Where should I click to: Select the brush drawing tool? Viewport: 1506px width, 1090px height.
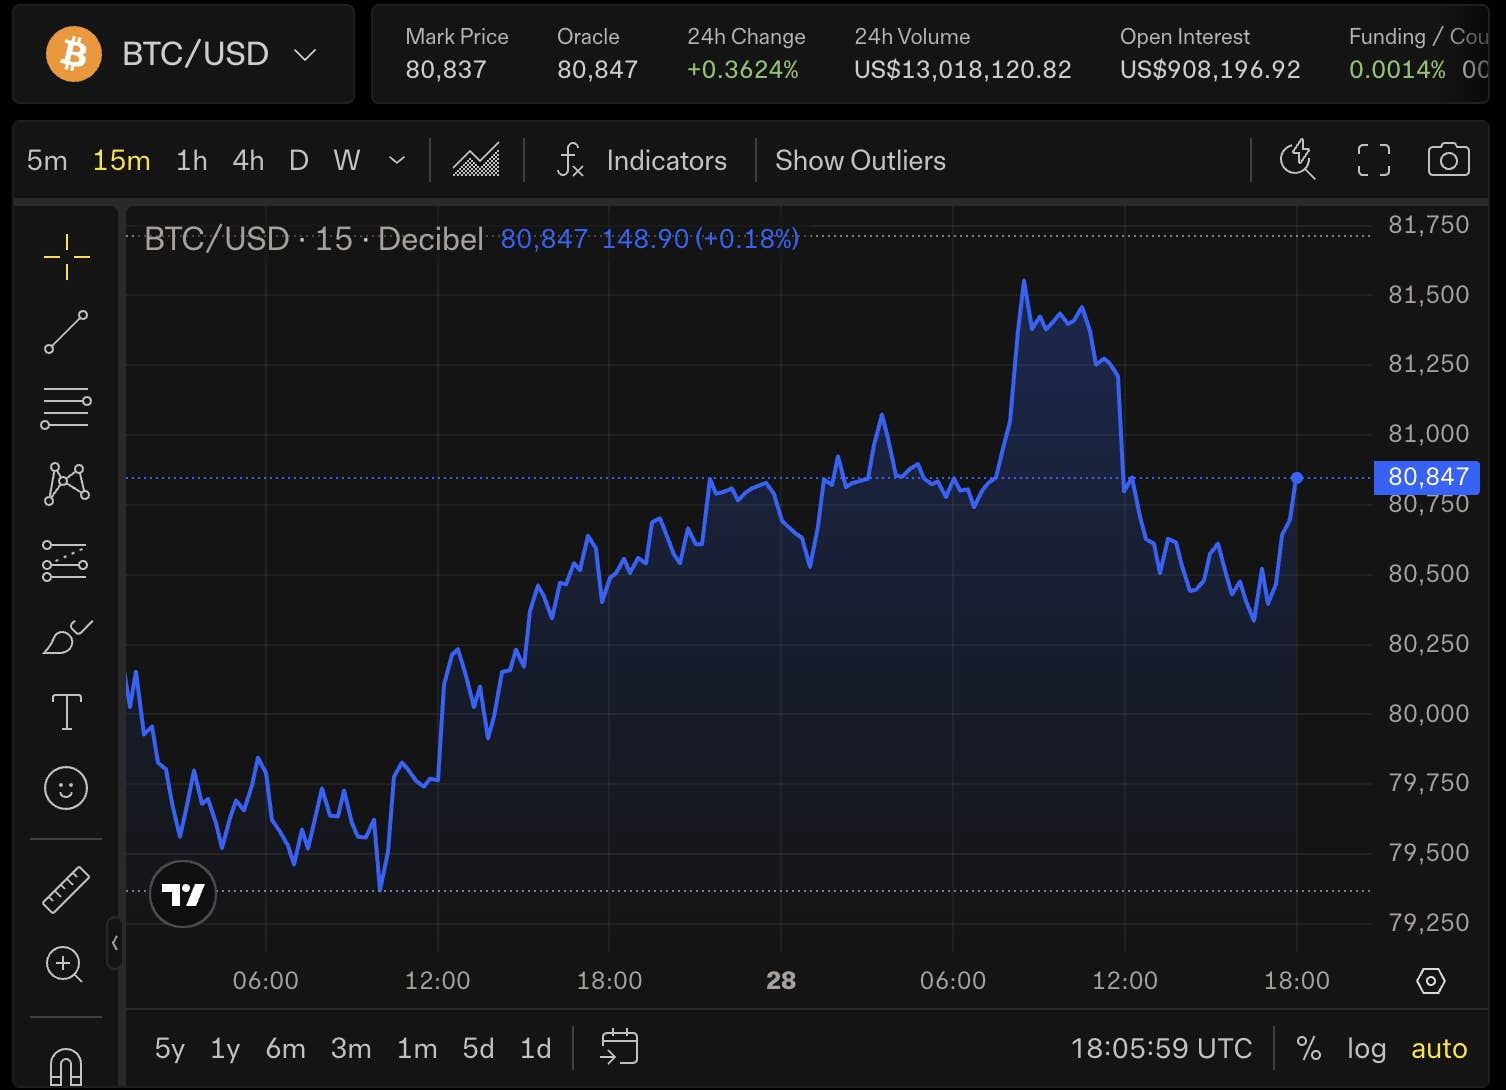[x=66, y=637]
